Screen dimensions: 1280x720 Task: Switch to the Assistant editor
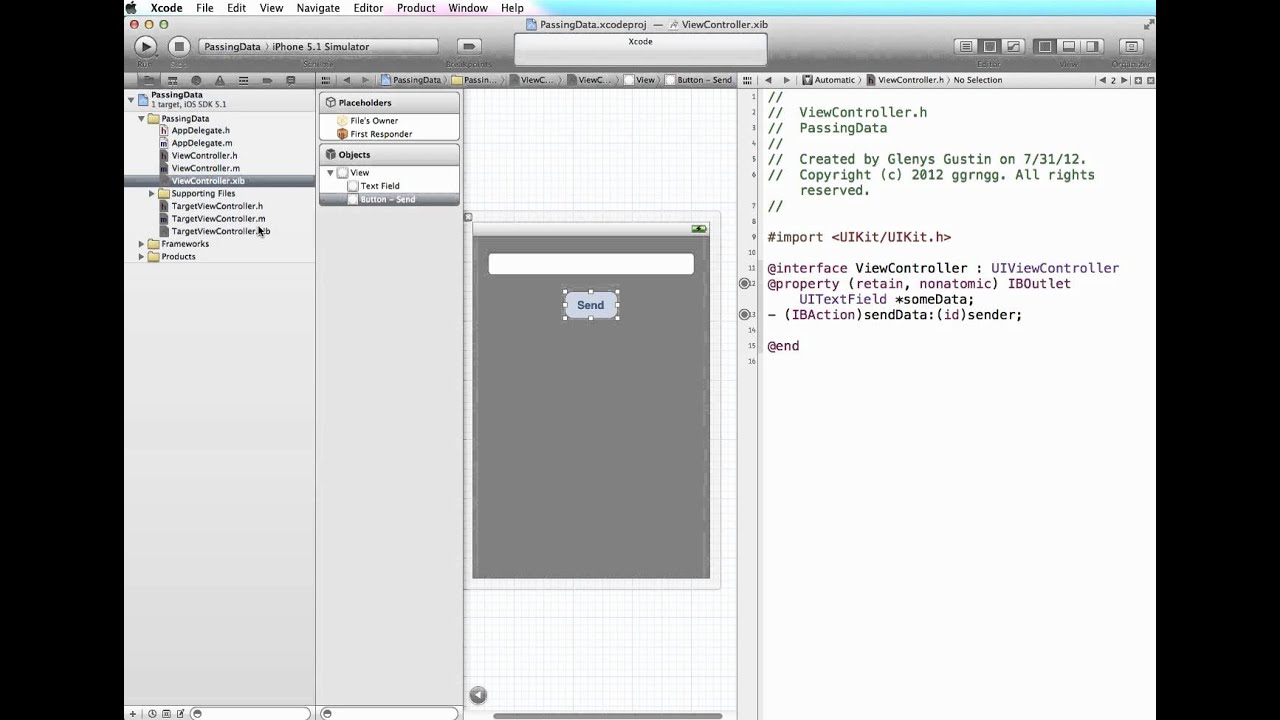990,46
